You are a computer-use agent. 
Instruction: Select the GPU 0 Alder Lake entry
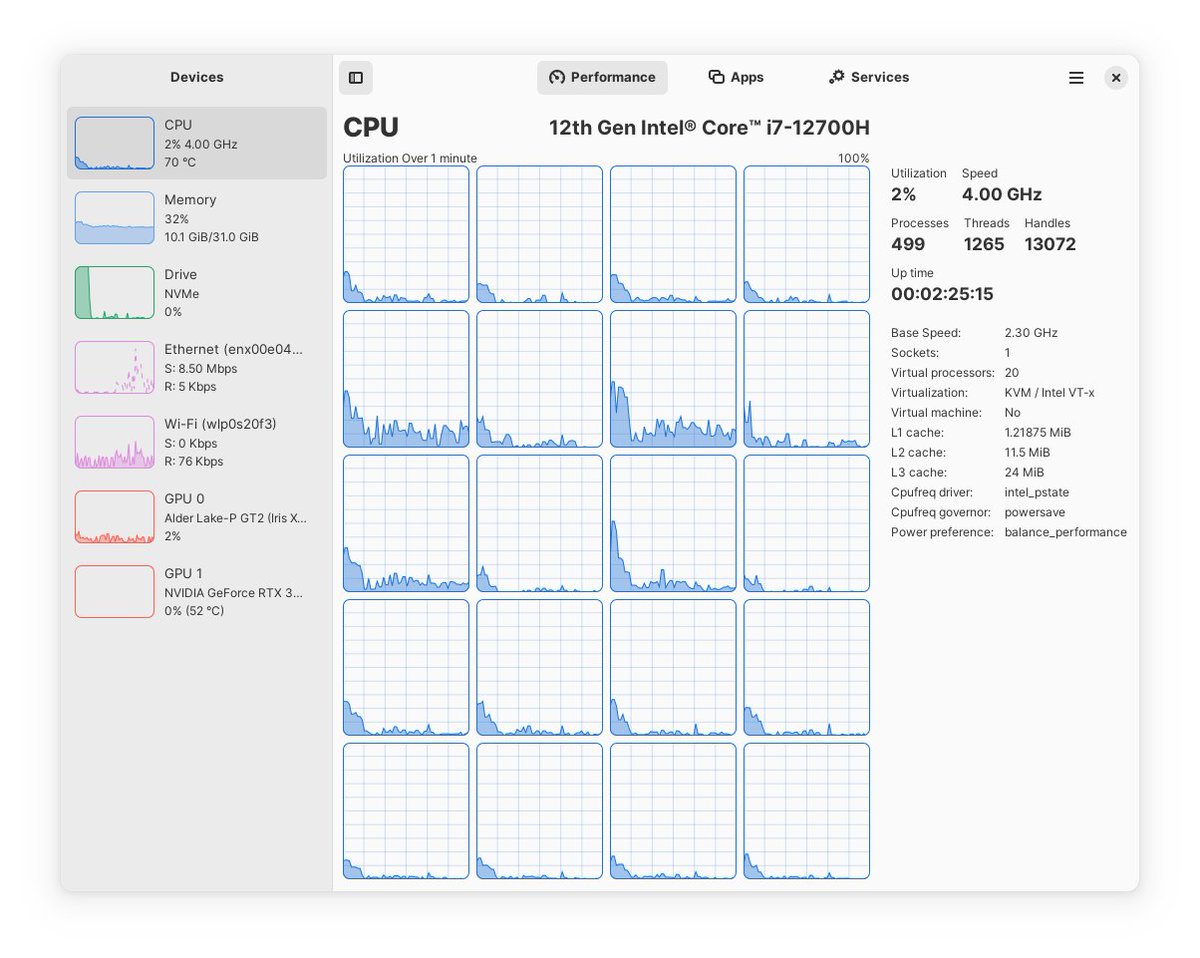click(x=197, y=517)
